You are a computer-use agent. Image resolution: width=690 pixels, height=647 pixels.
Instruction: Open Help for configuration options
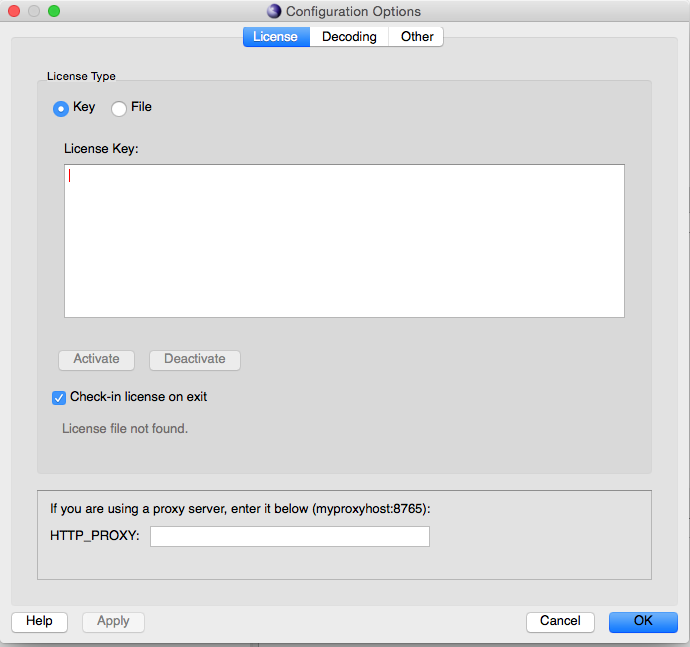pyautogui.click(x=39, y=621)
